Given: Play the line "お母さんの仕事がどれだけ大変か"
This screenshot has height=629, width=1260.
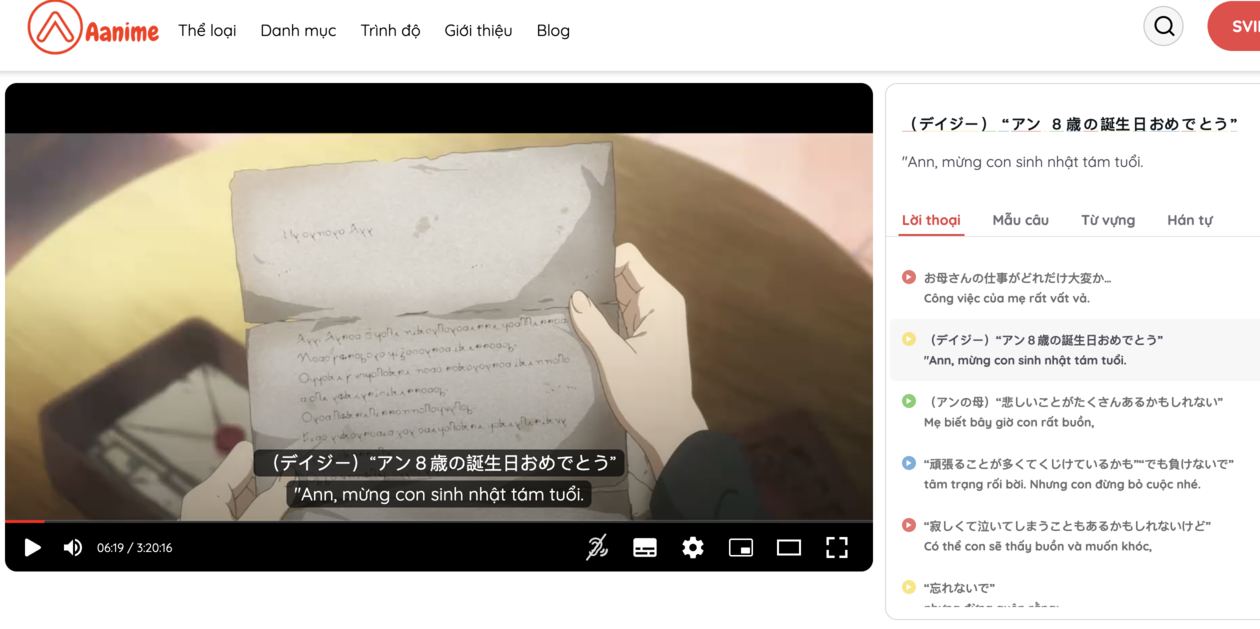Looking at the screenshot, I should click(909, 277).
